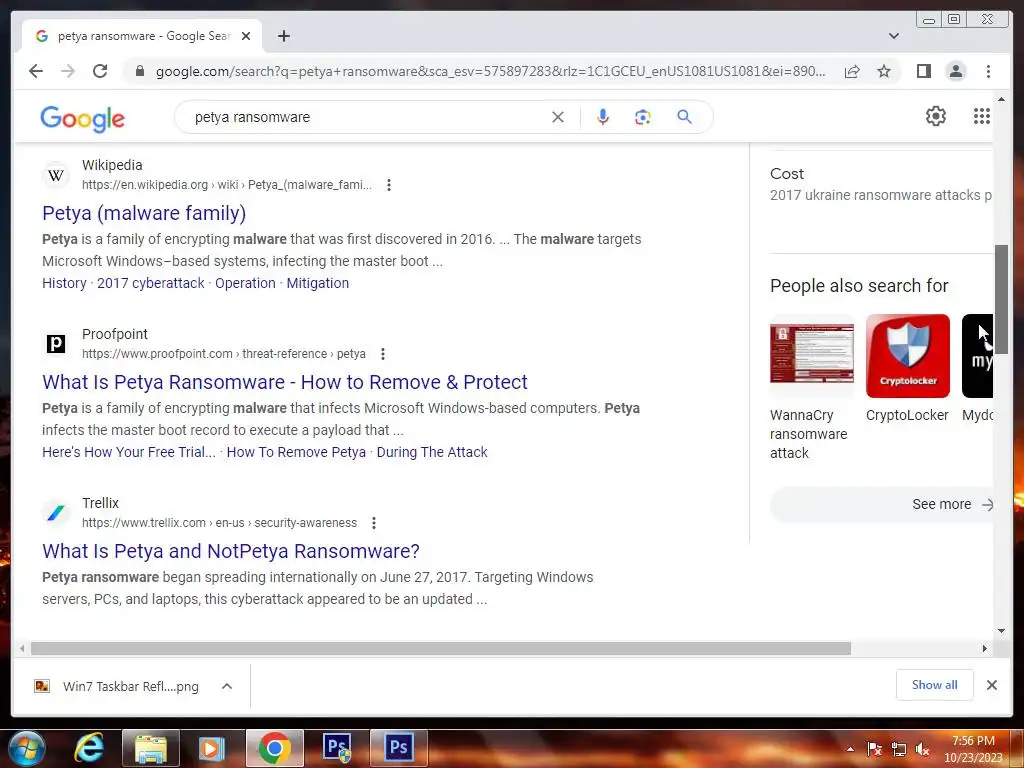
Task: Open more options for Wikipedia result
Action: [x=389, y=185]
